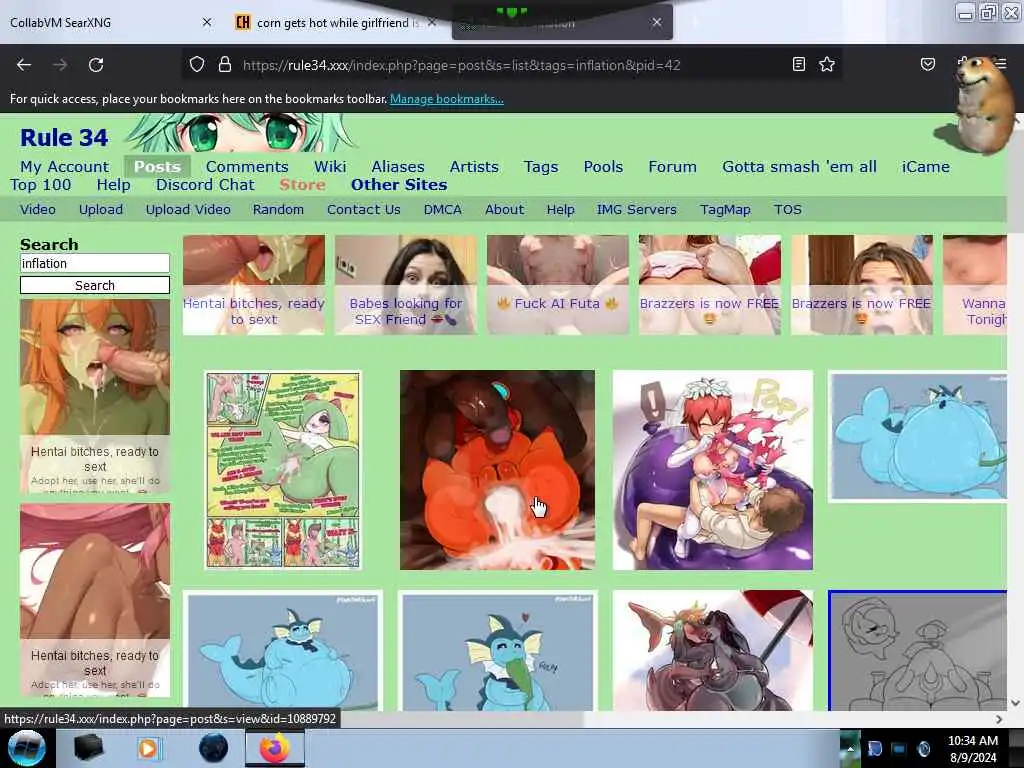1024x768 pixels.
Task: Close the third browser tab
Action: pos(656,22)
